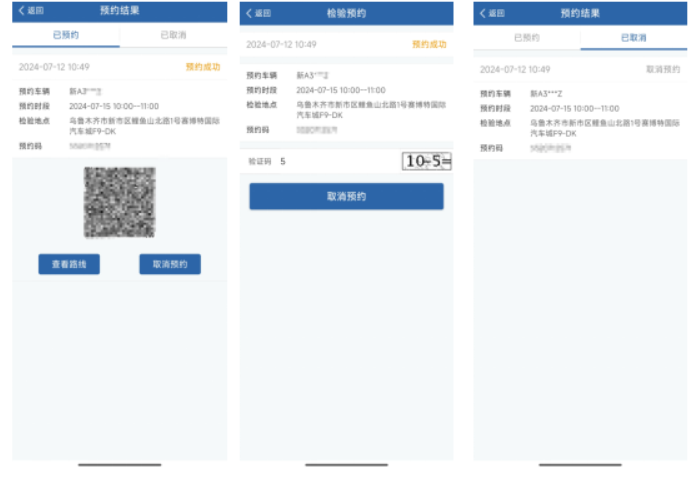The width and height of the screenshot is (695, 482).
Task: Click plate number 新A3***Z on right screen
Action: 547,94
